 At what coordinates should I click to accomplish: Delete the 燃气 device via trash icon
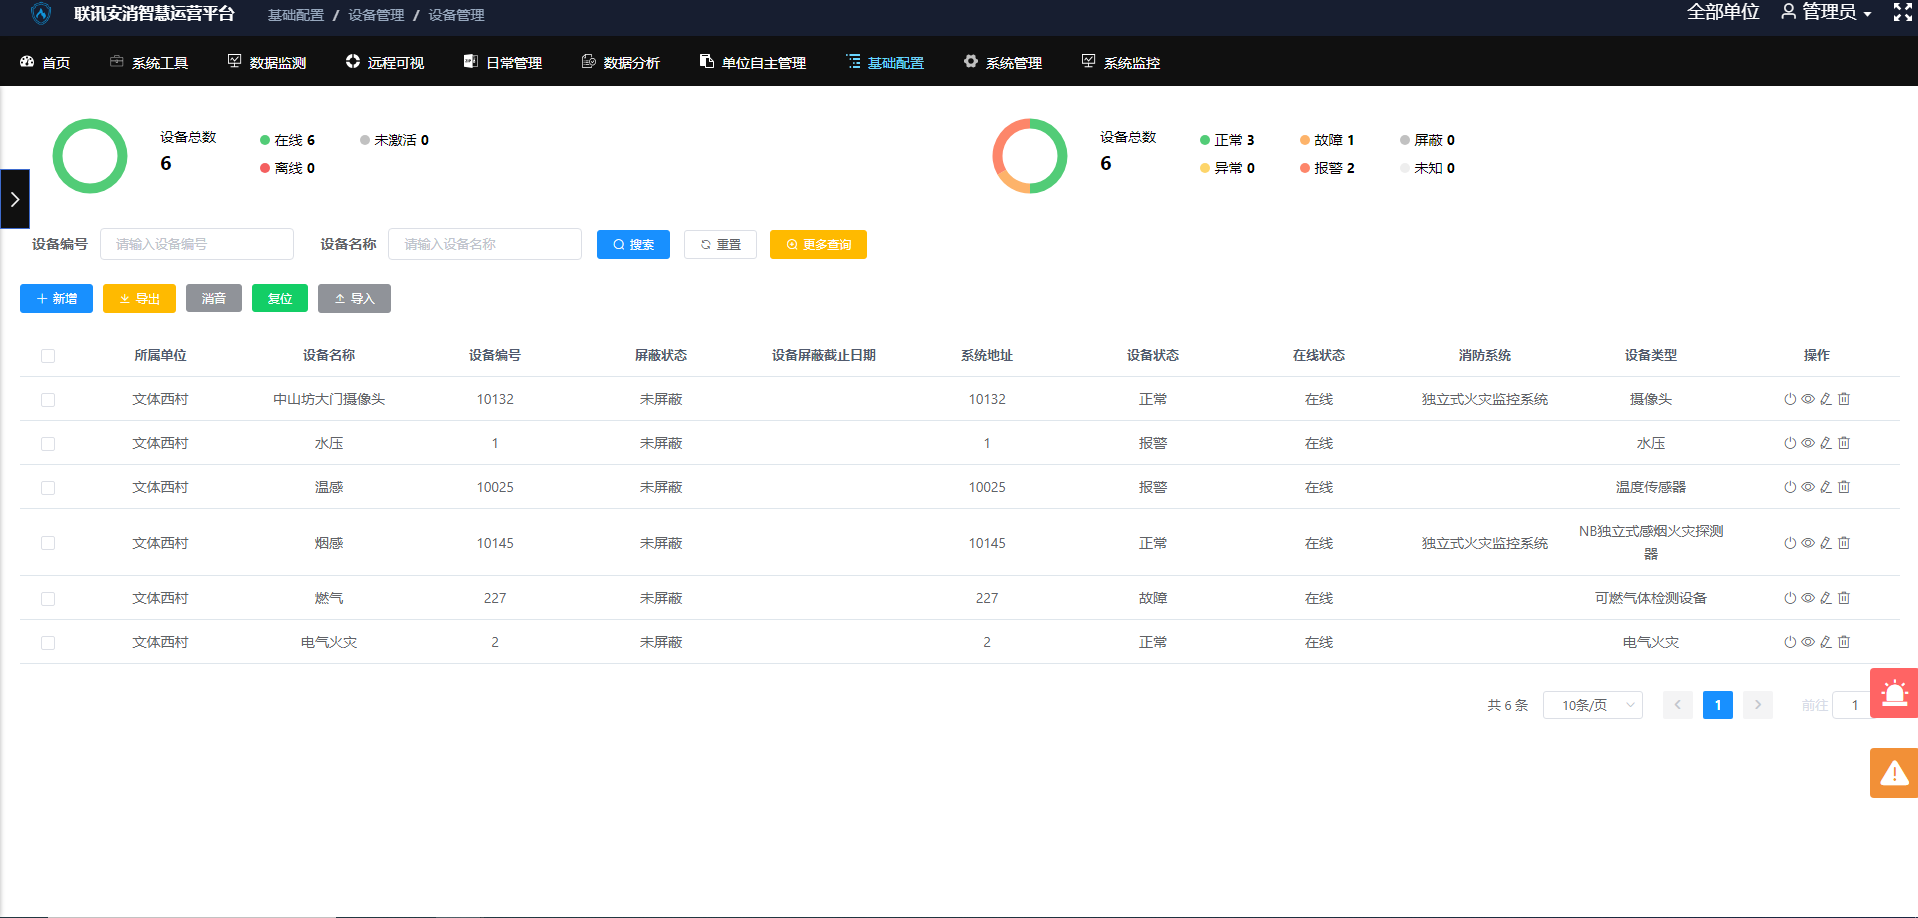tap(1844, 598)
